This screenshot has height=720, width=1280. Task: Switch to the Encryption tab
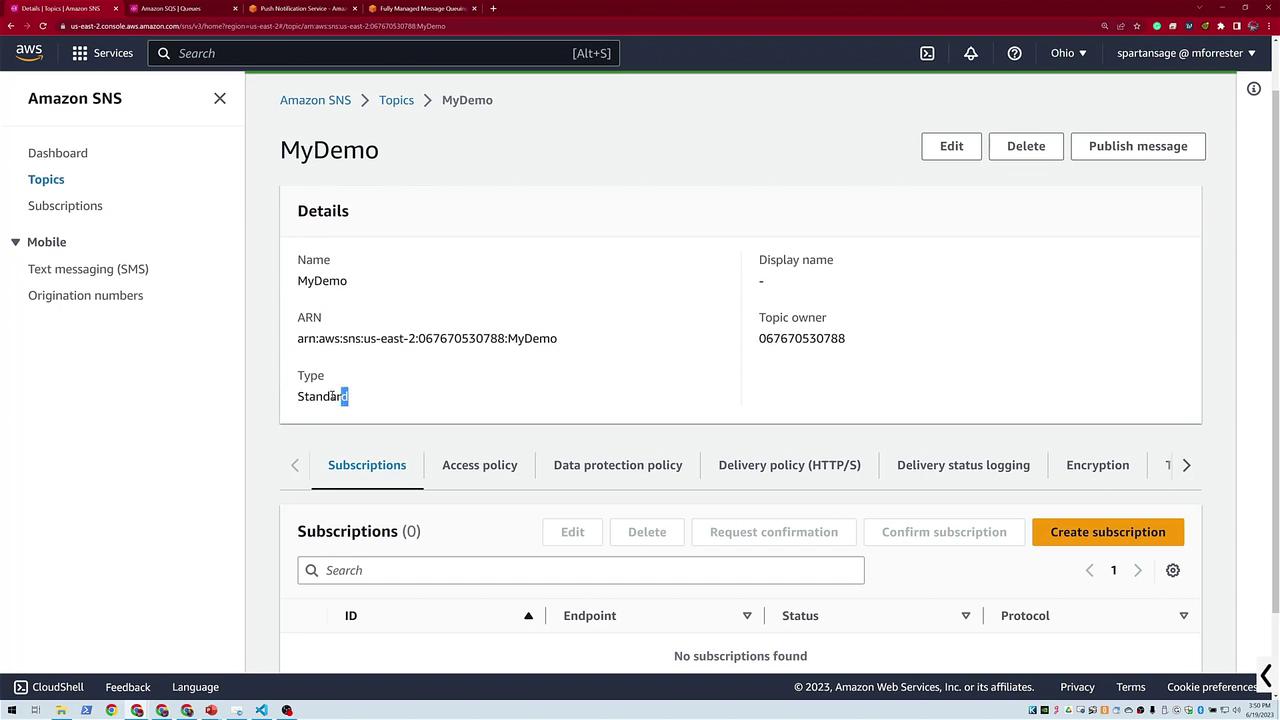pyautogui.click(x=1097, y=465)
